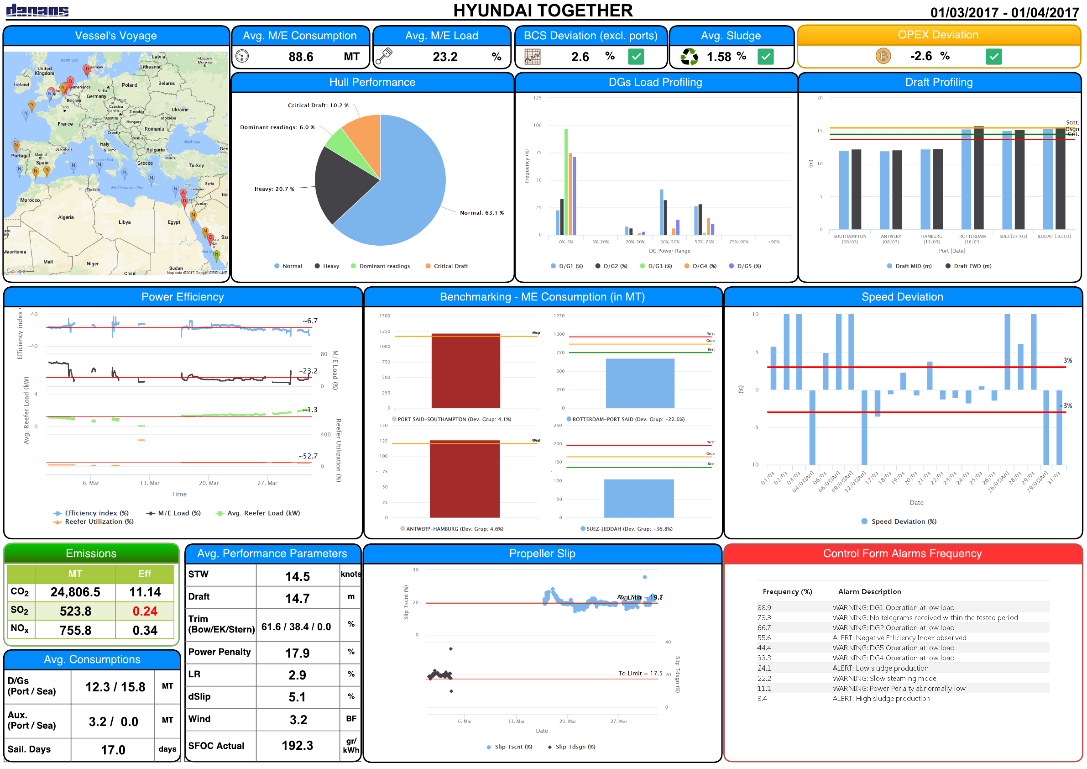This screenshot has height=769, width=1087.
Task: Click the date range 01/03/2017 - 01/04/2017
Action: [x=1005, y=12]
